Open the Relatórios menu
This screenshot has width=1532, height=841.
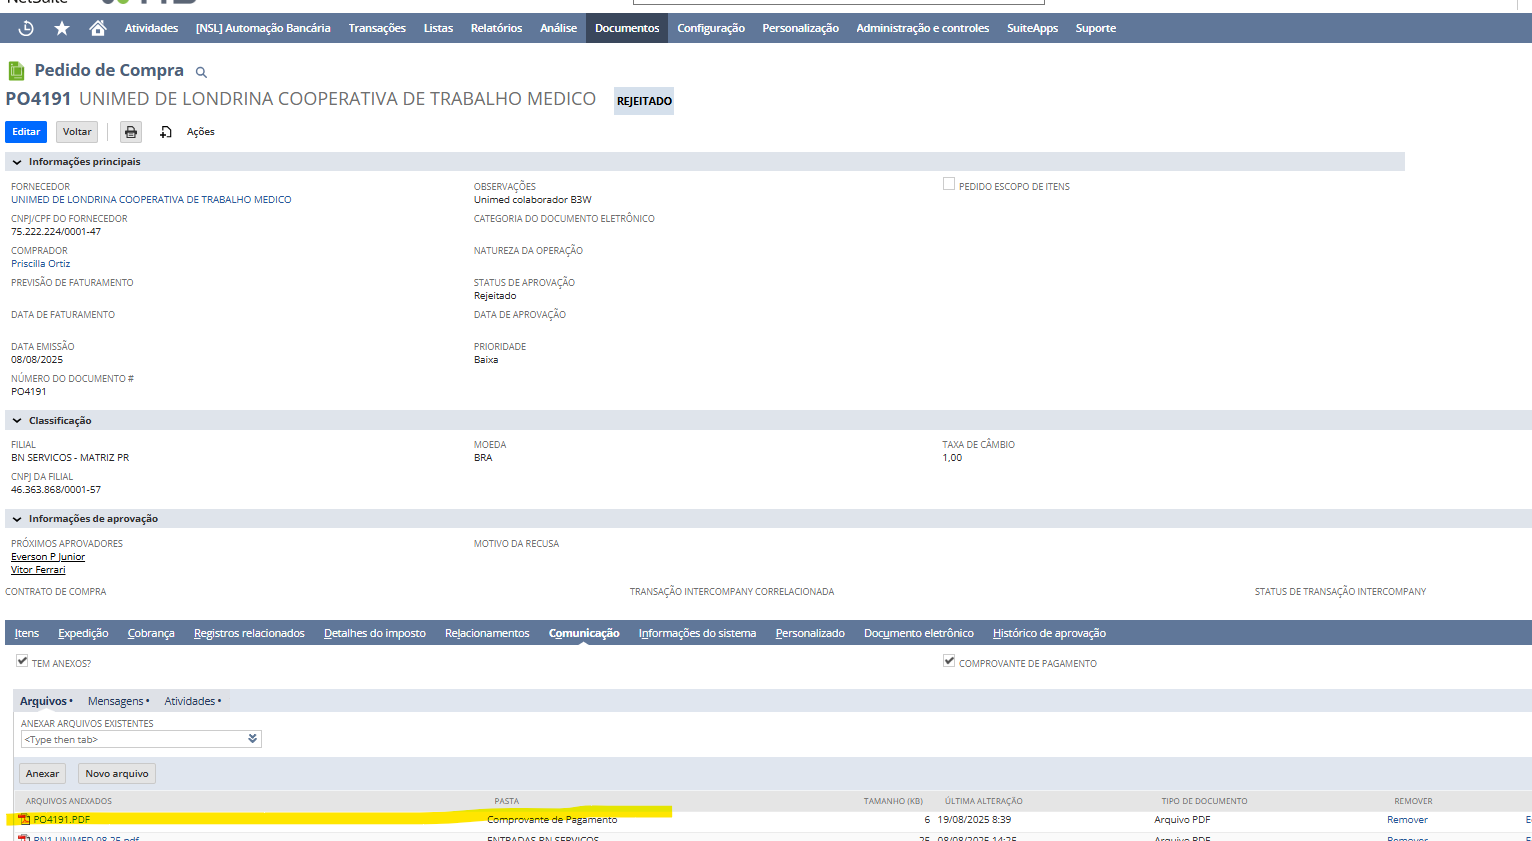[x=496, y=28]
